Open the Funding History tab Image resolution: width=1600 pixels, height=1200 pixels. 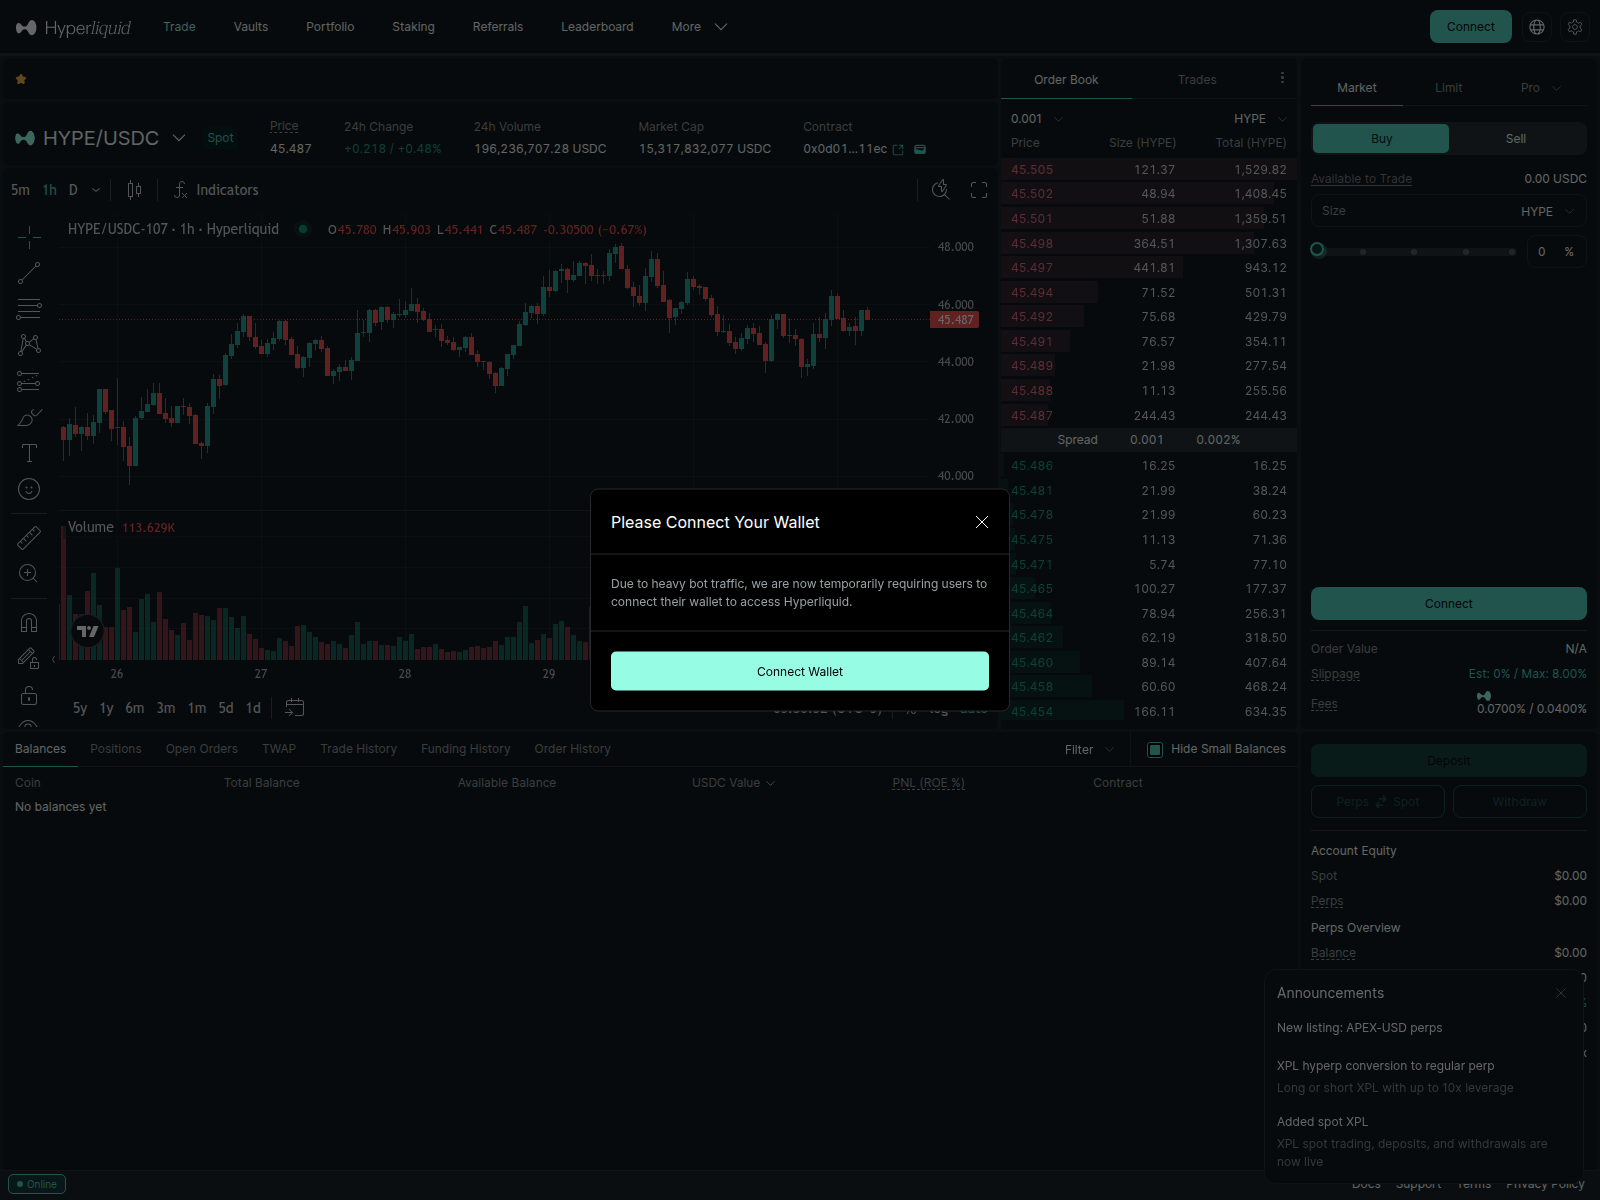tap(465, 749)
